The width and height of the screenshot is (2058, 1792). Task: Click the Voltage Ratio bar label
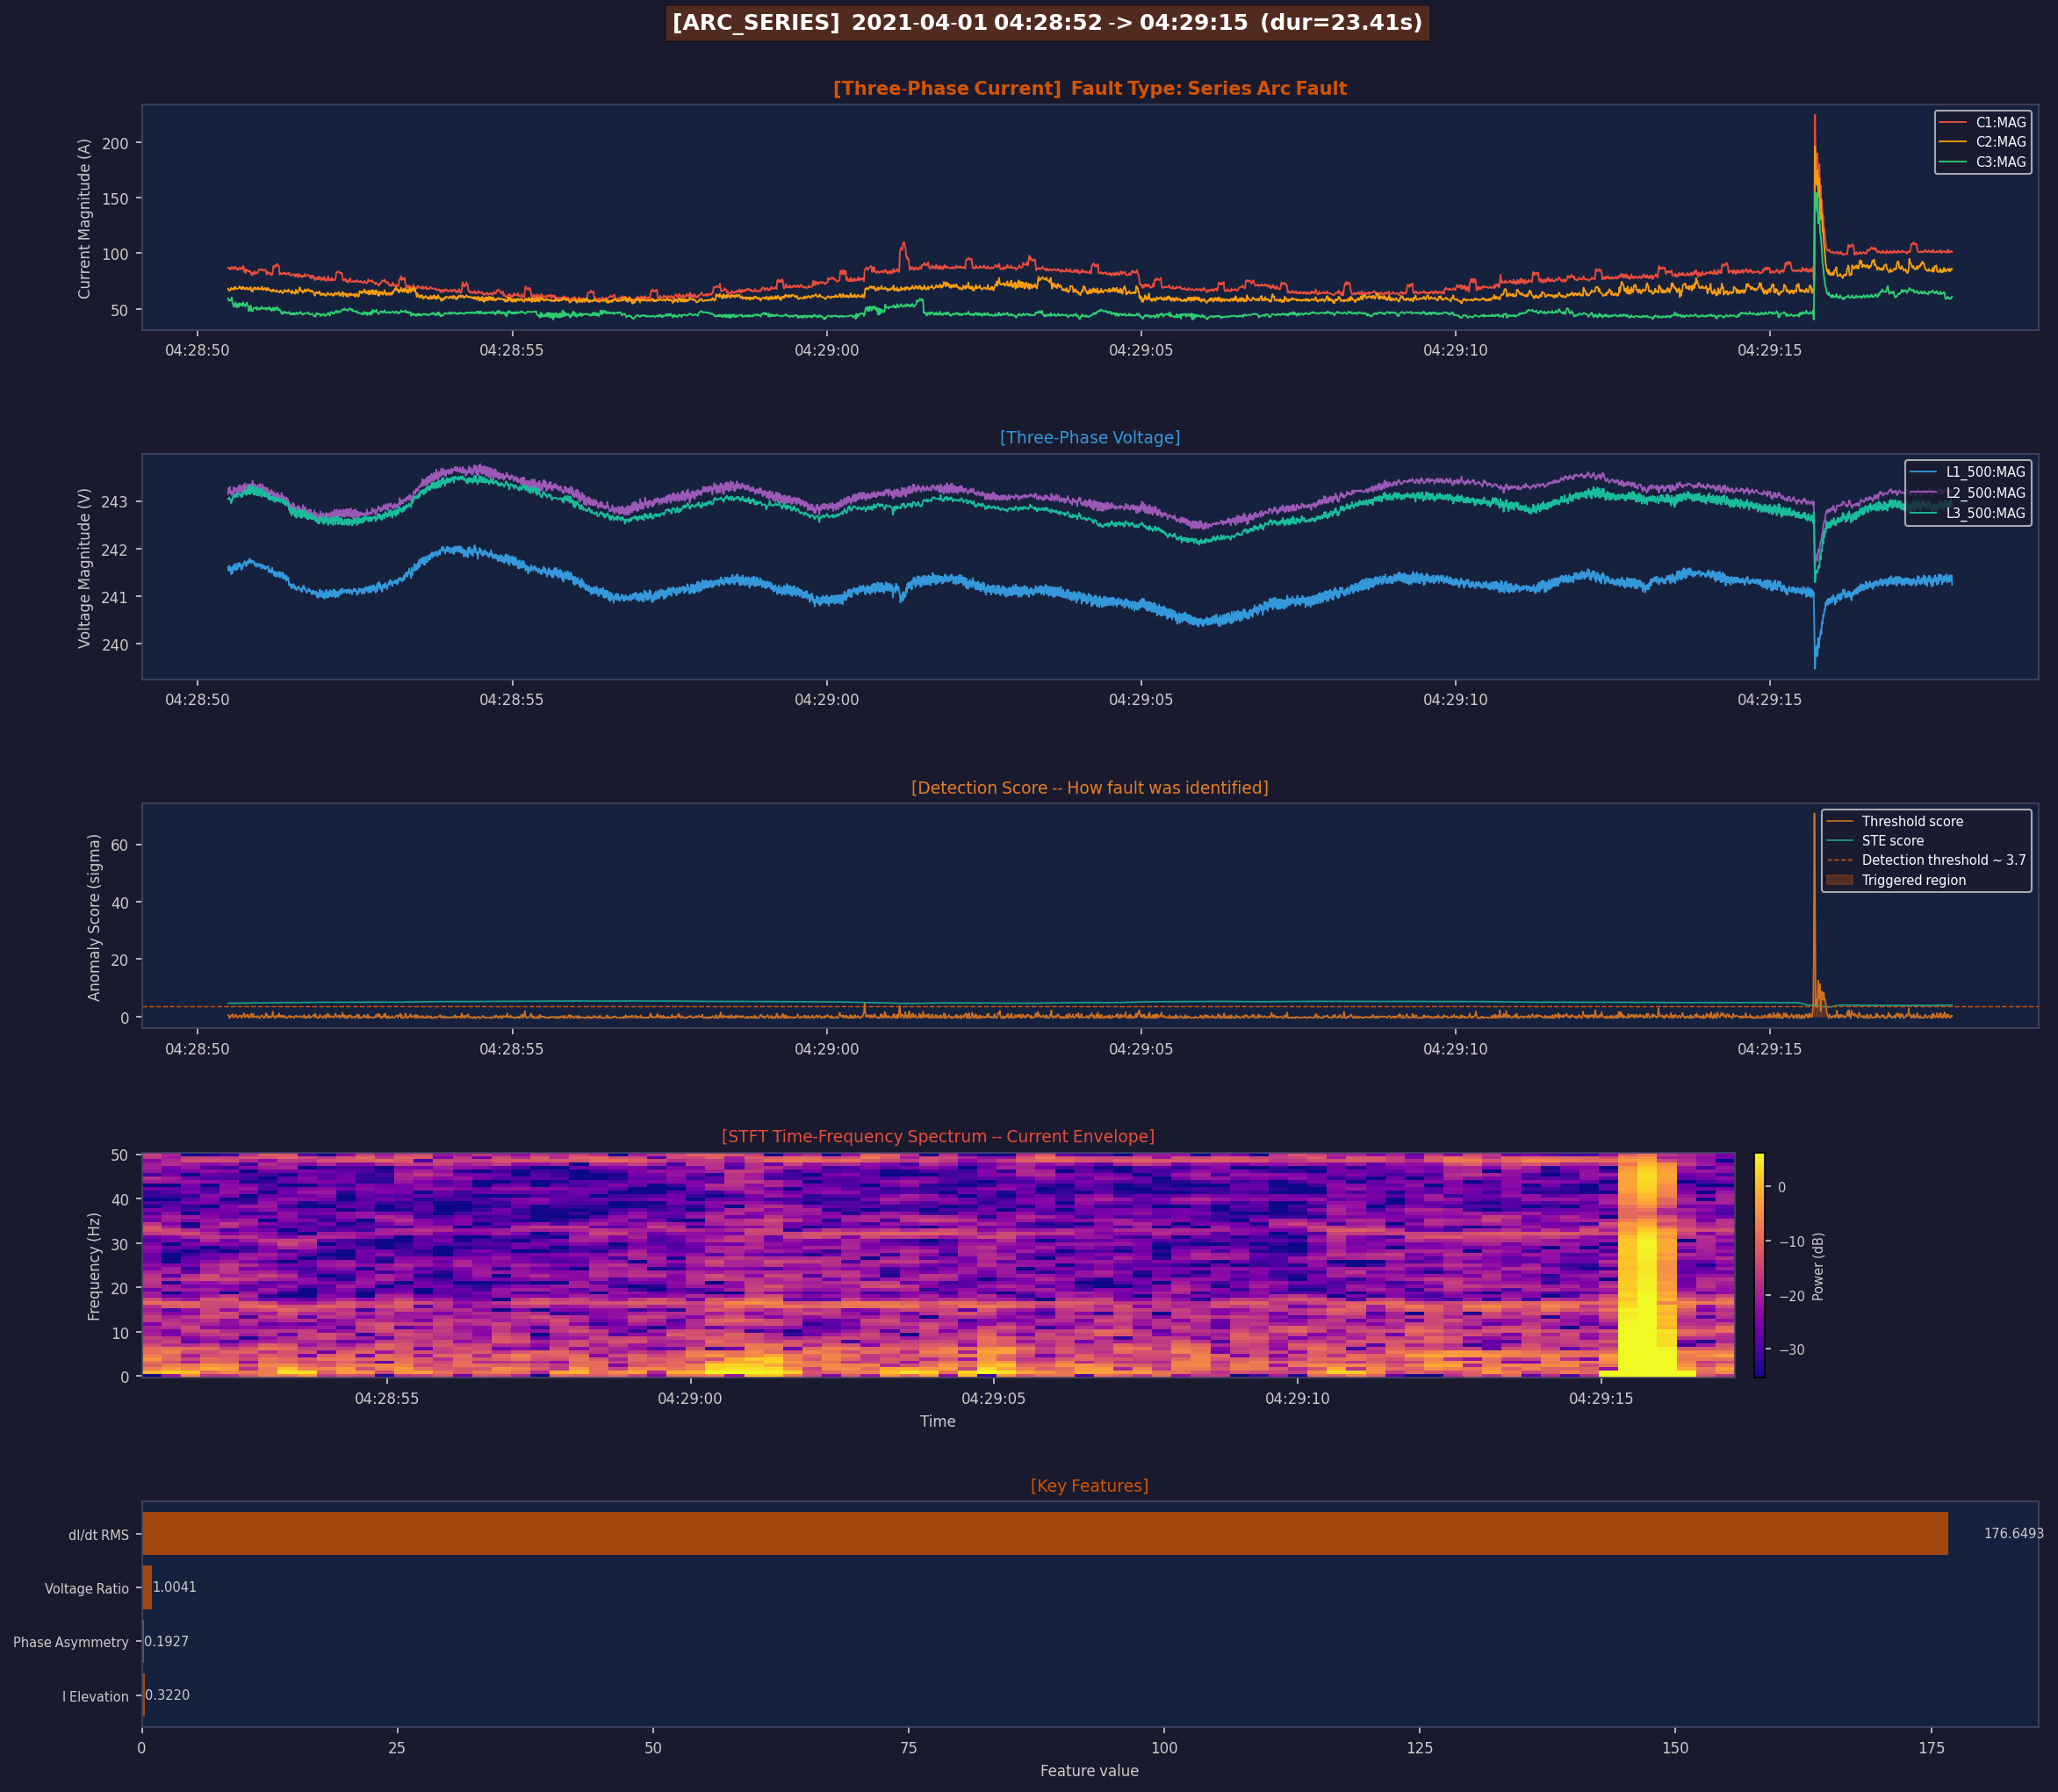87,1588
